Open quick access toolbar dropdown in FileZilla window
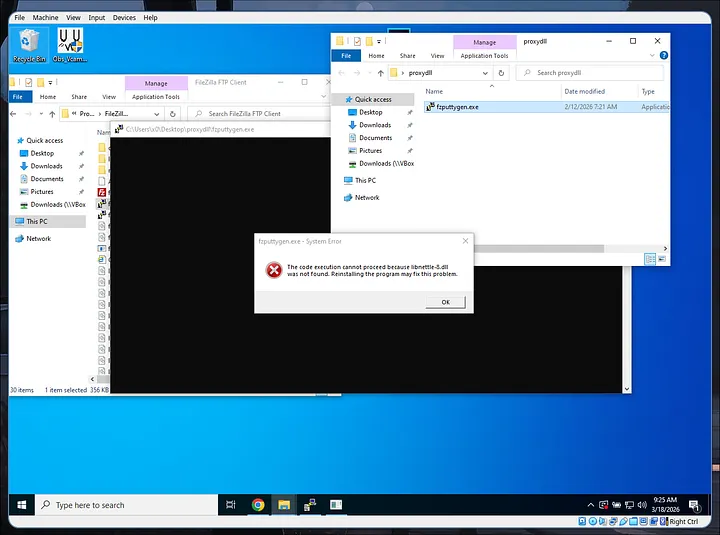 point(50,83)
